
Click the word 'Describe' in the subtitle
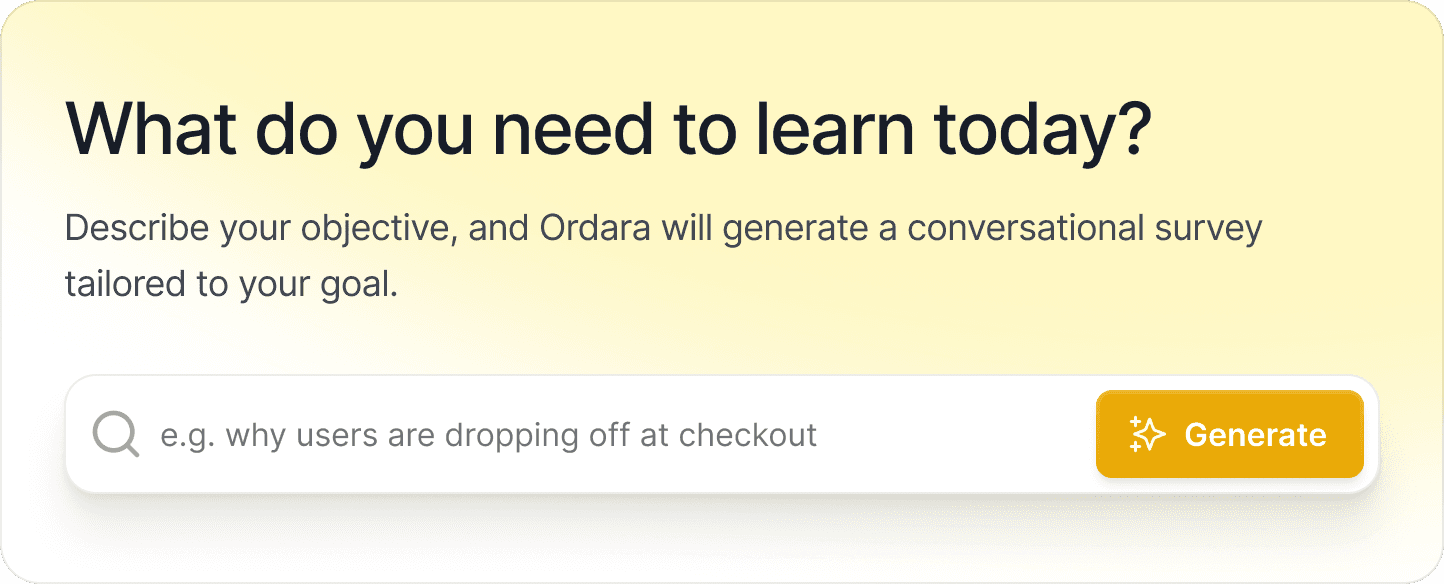tap(137, 228)
